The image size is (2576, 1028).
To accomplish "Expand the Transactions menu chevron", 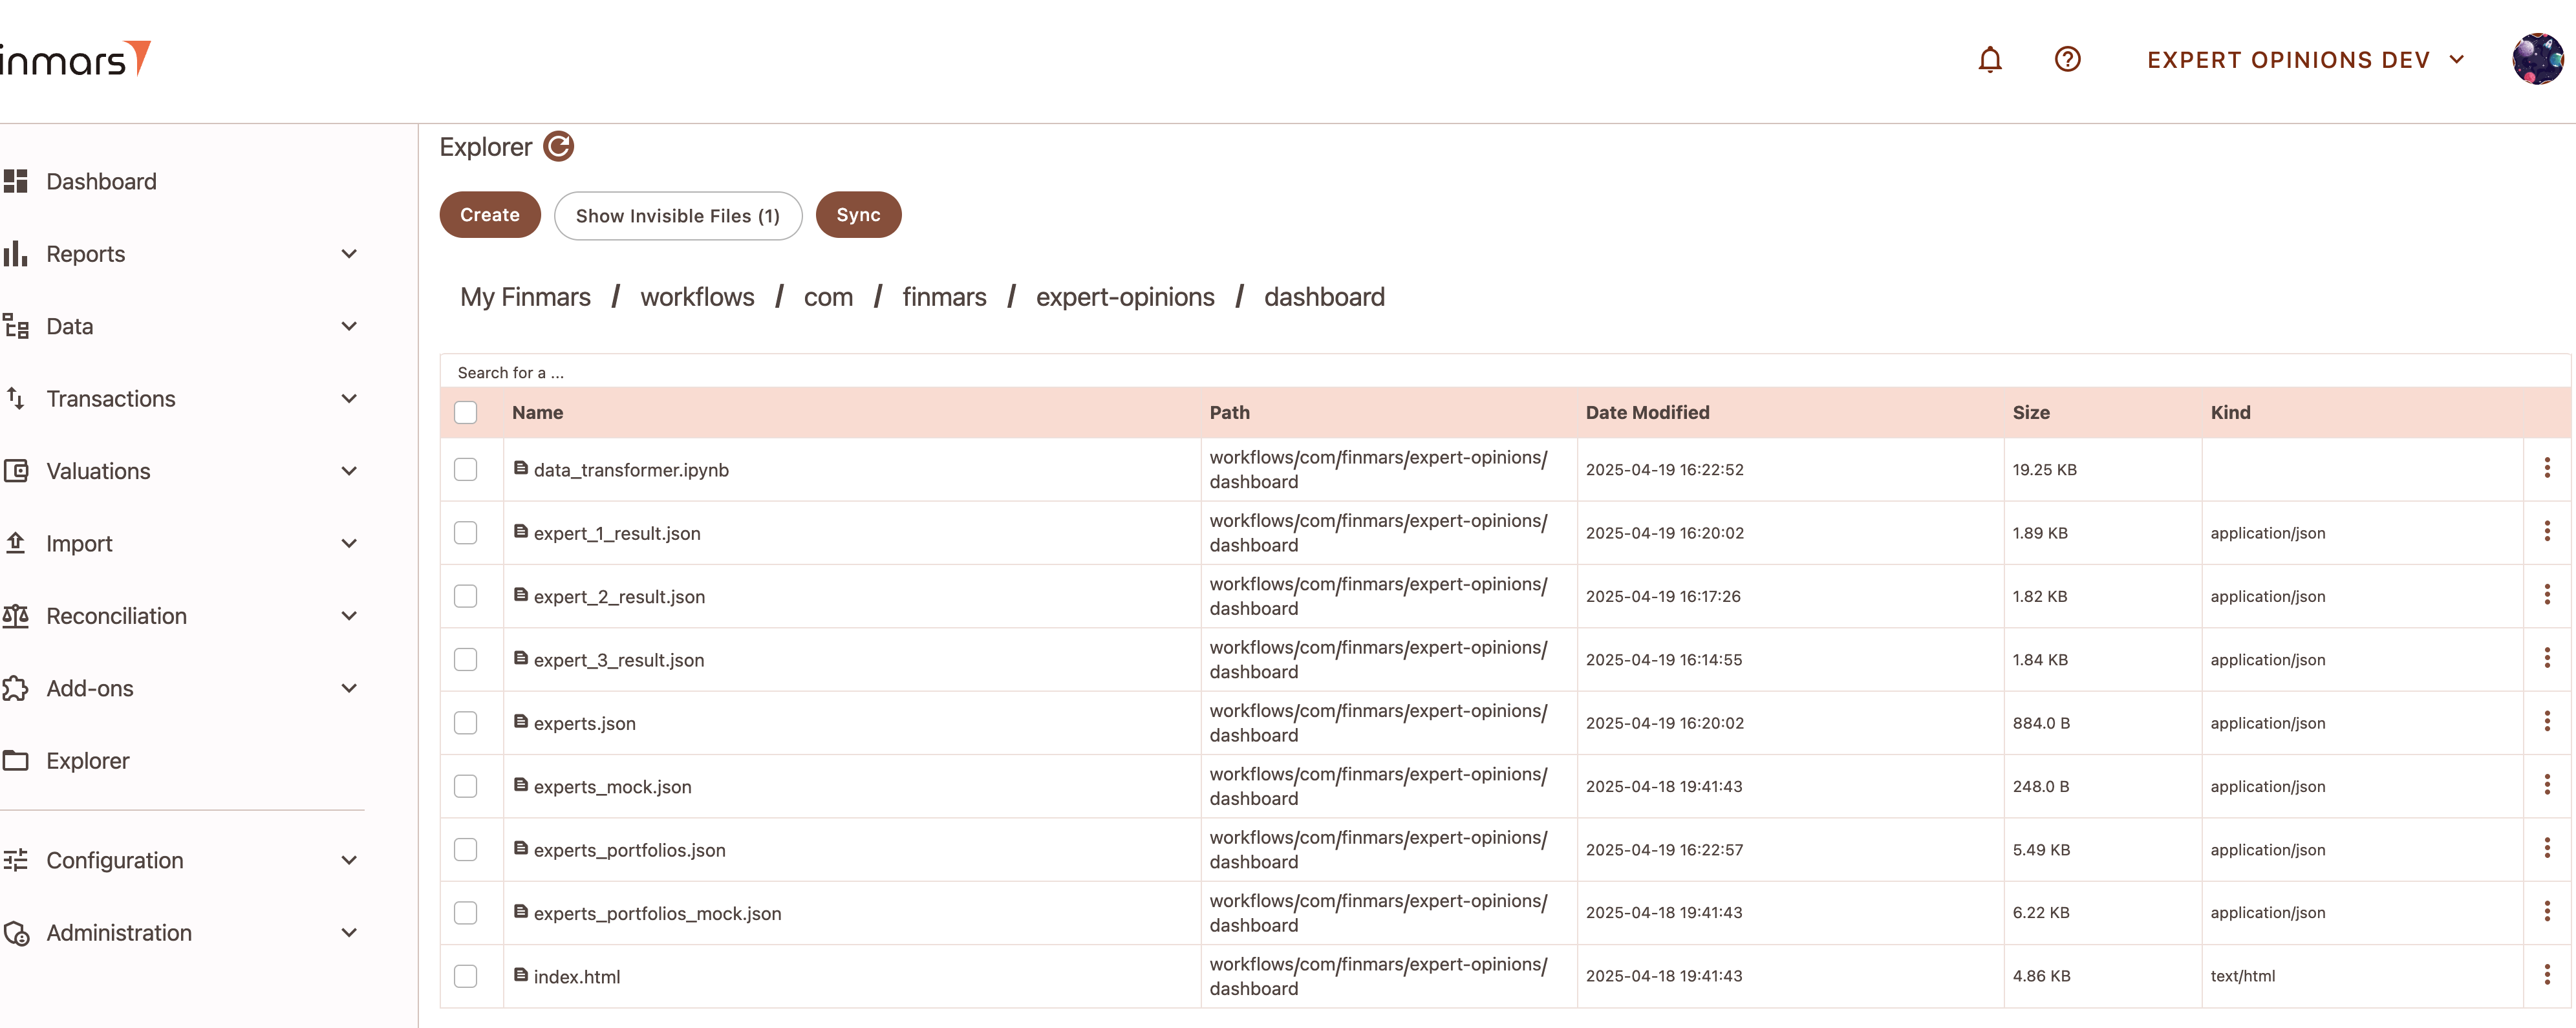I will click(x=349, y=398).
